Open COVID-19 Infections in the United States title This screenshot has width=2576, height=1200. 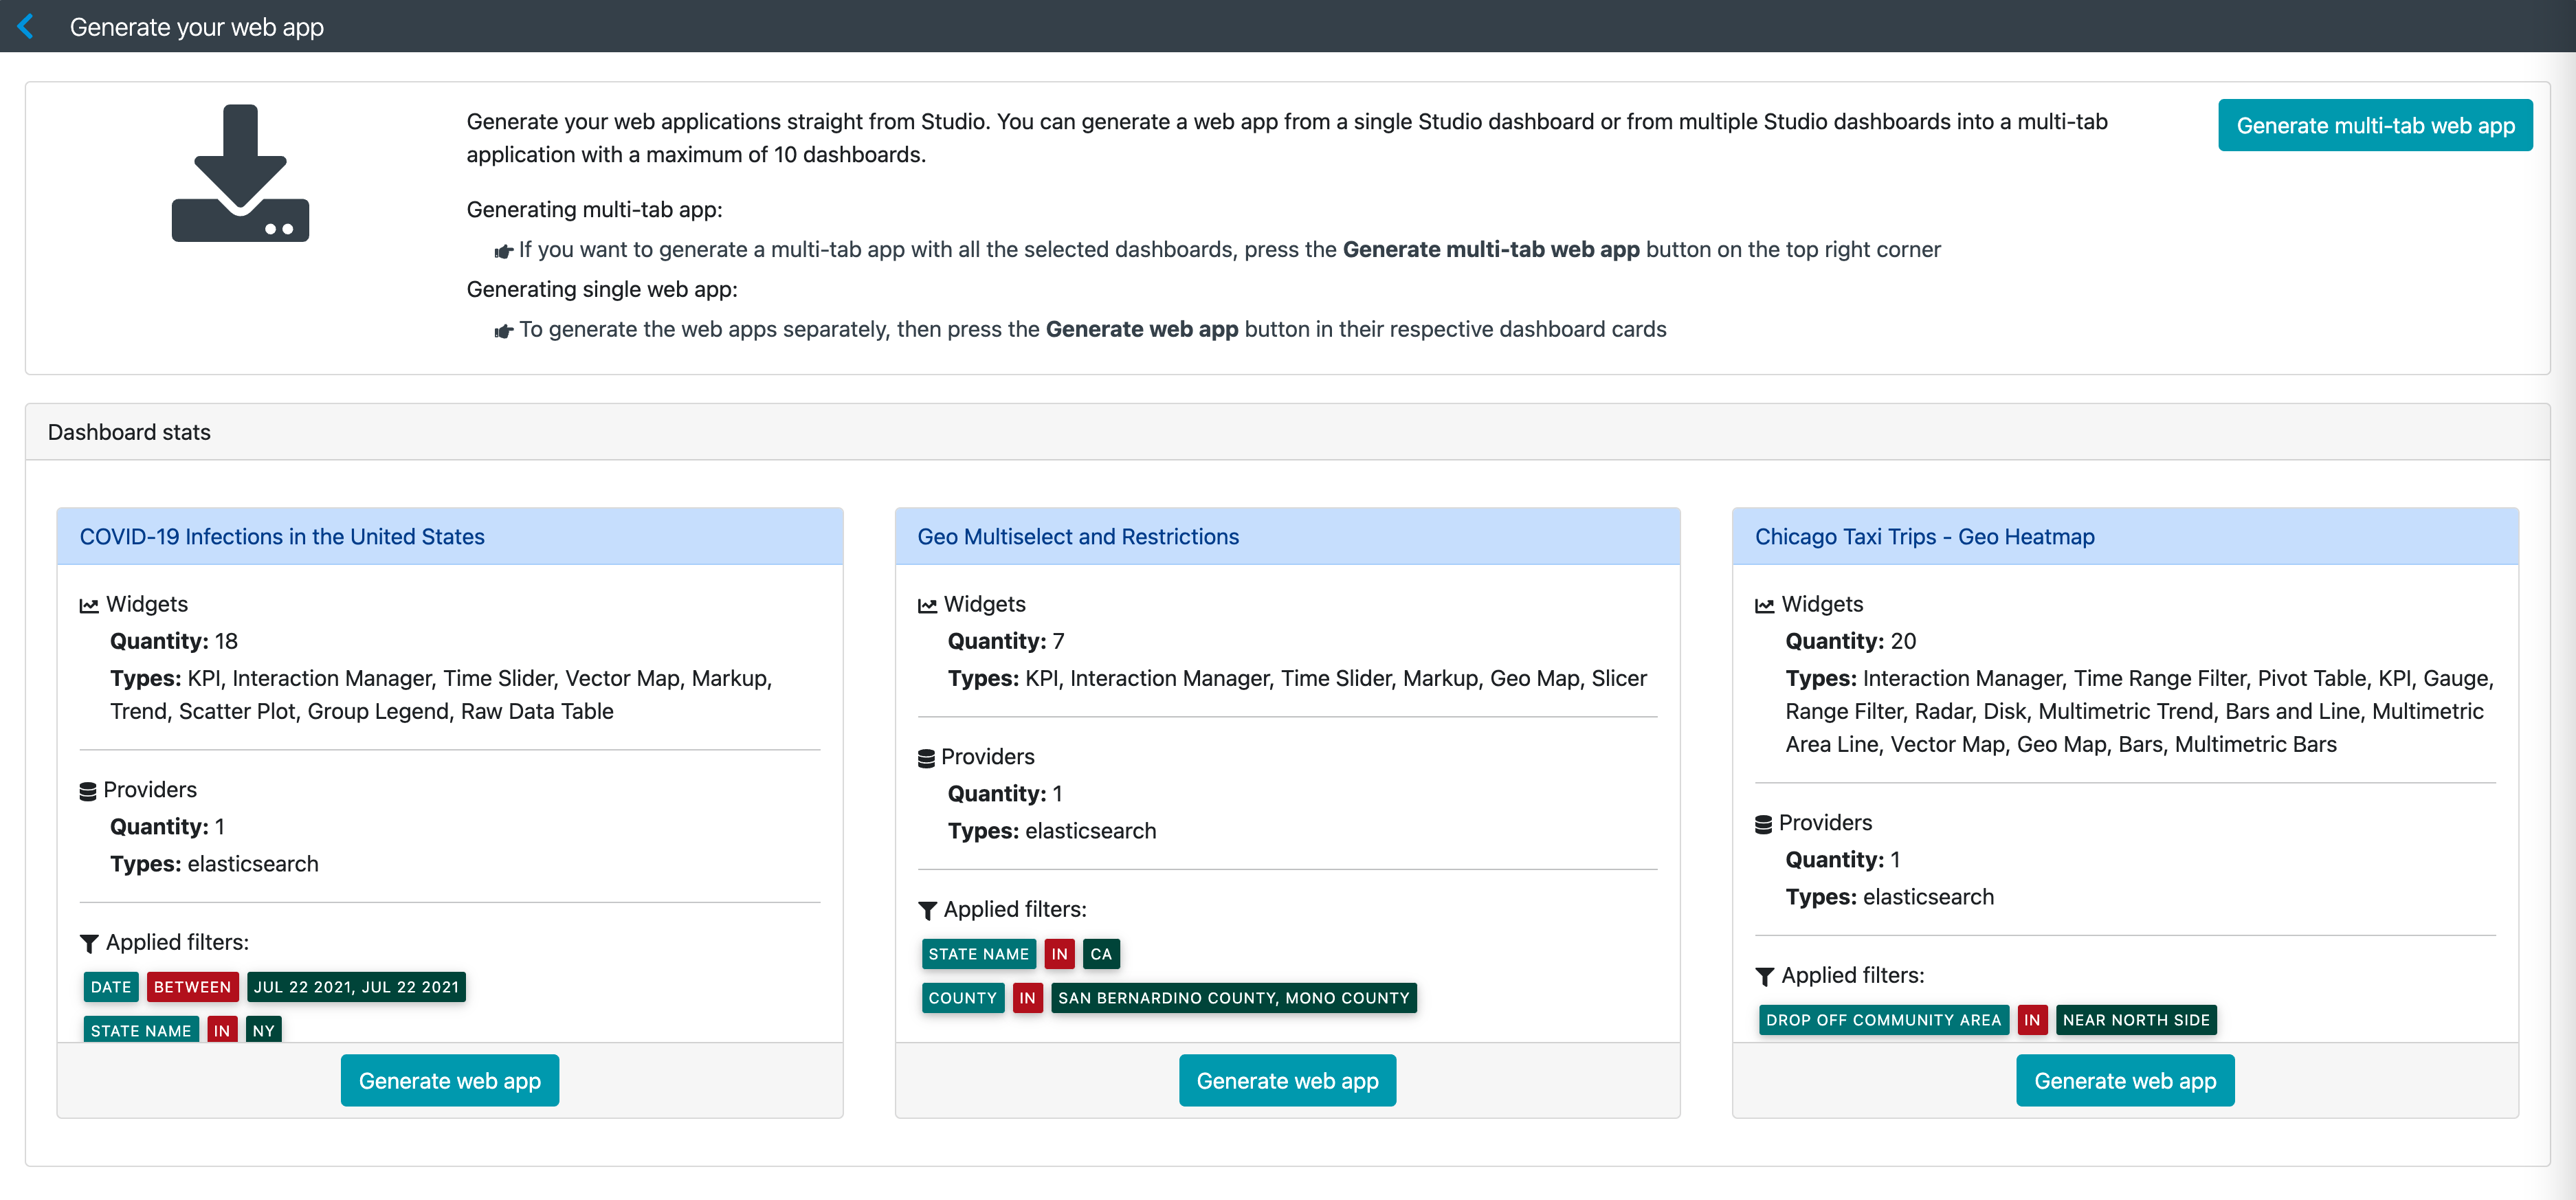(x=282, y=537)
